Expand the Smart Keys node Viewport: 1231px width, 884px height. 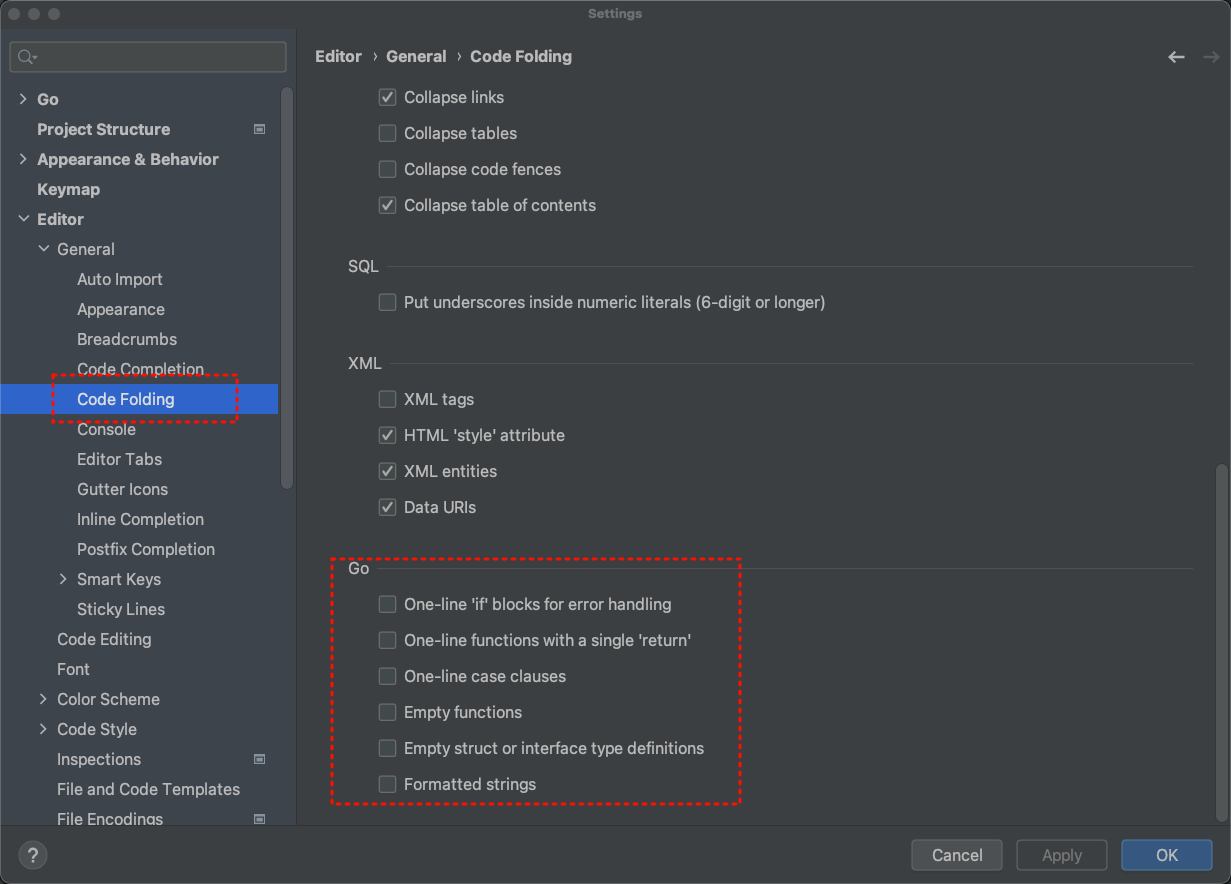point(63,579)
